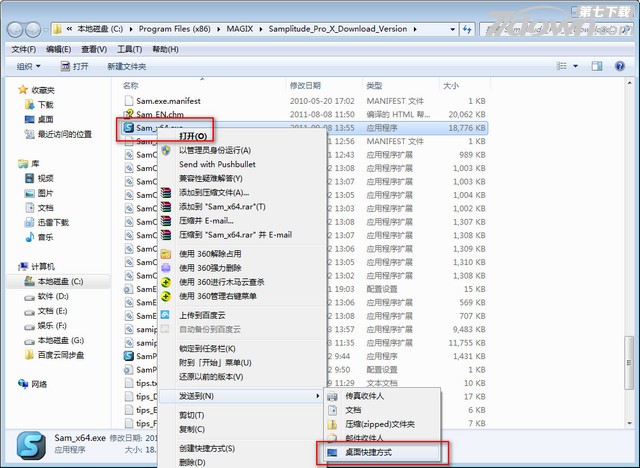The width and height of the screenshot is (640, 468).
Task: Open the 组织 dropdown in toolbar
Action: (29, 66)
